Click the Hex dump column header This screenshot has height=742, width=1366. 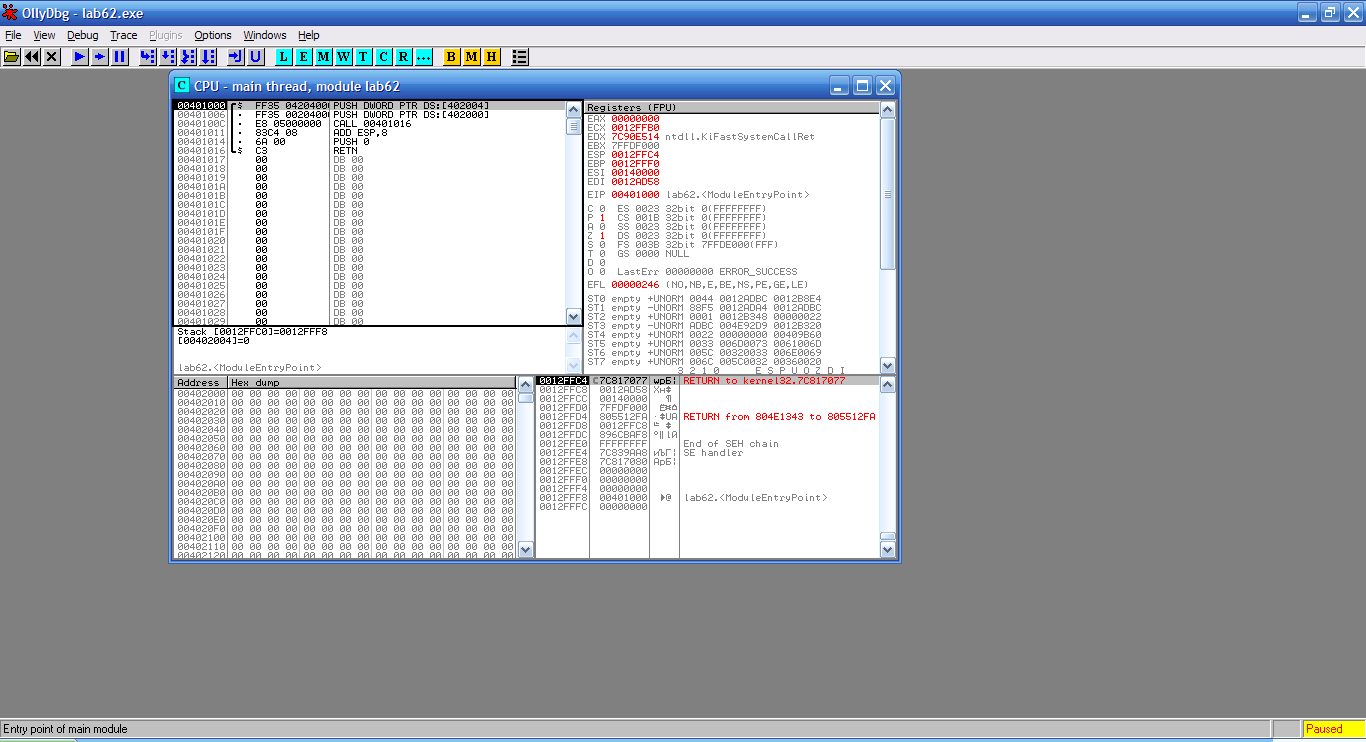click(x=370, y=382)
